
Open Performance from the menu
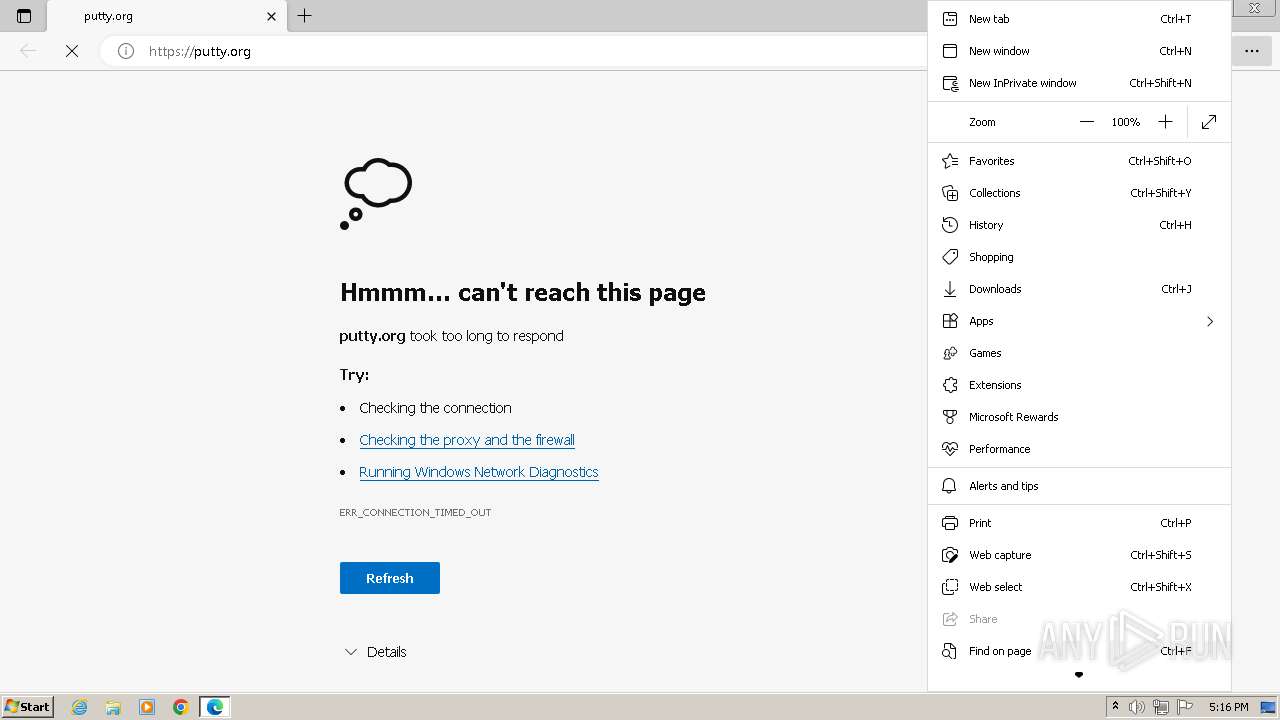click(1079, 449)
